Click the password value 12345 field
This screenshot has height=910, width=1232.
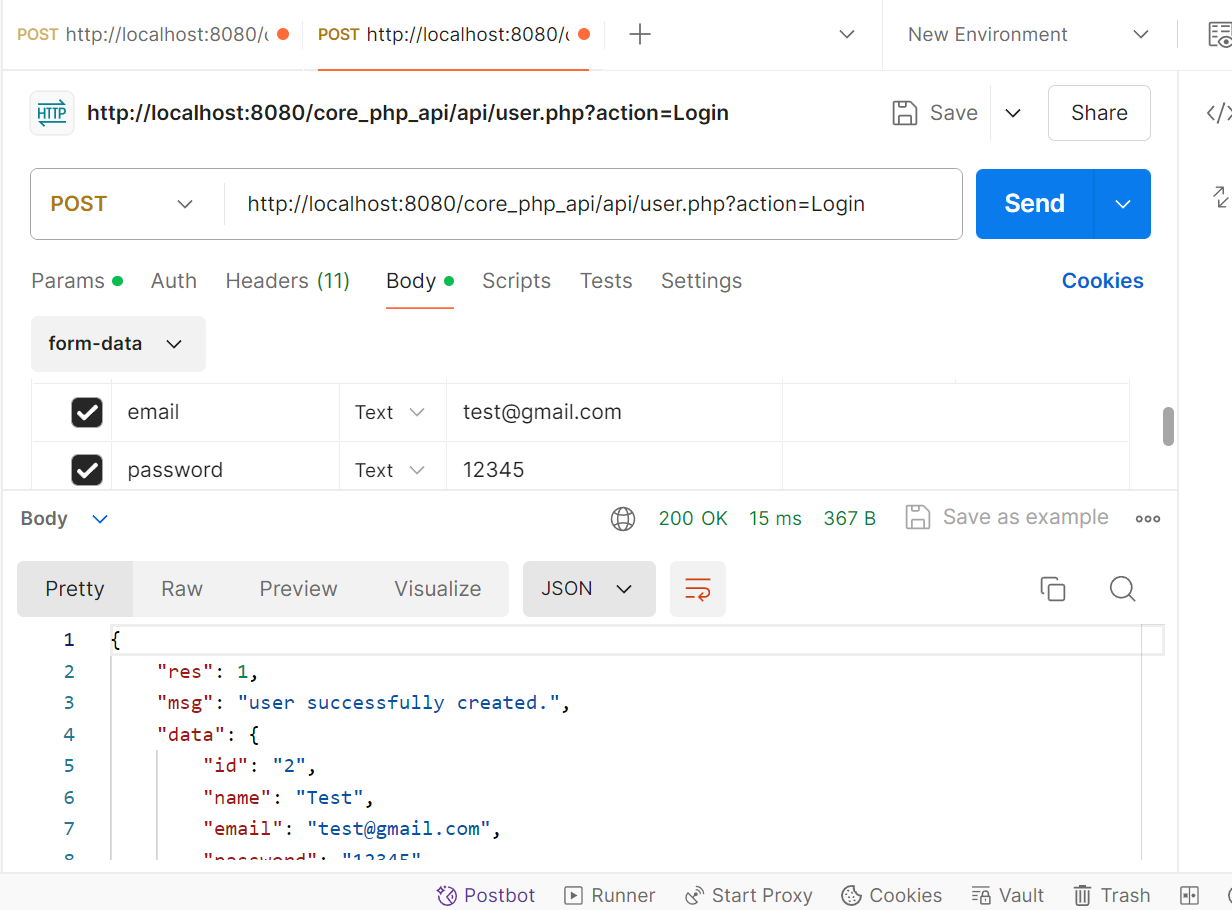[x=614, y=470]
